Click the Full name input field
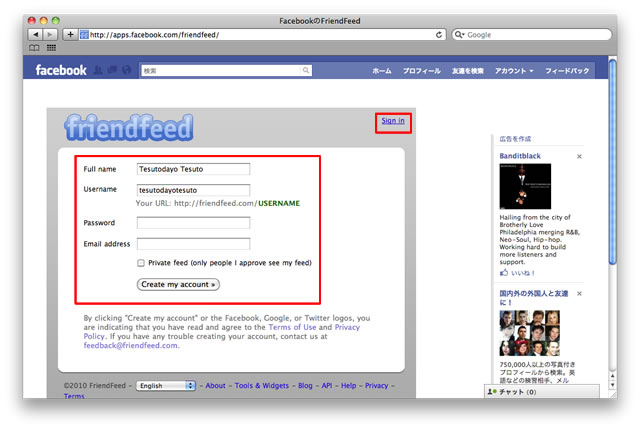This screenshot has width=640, height=430. (193, 169)
